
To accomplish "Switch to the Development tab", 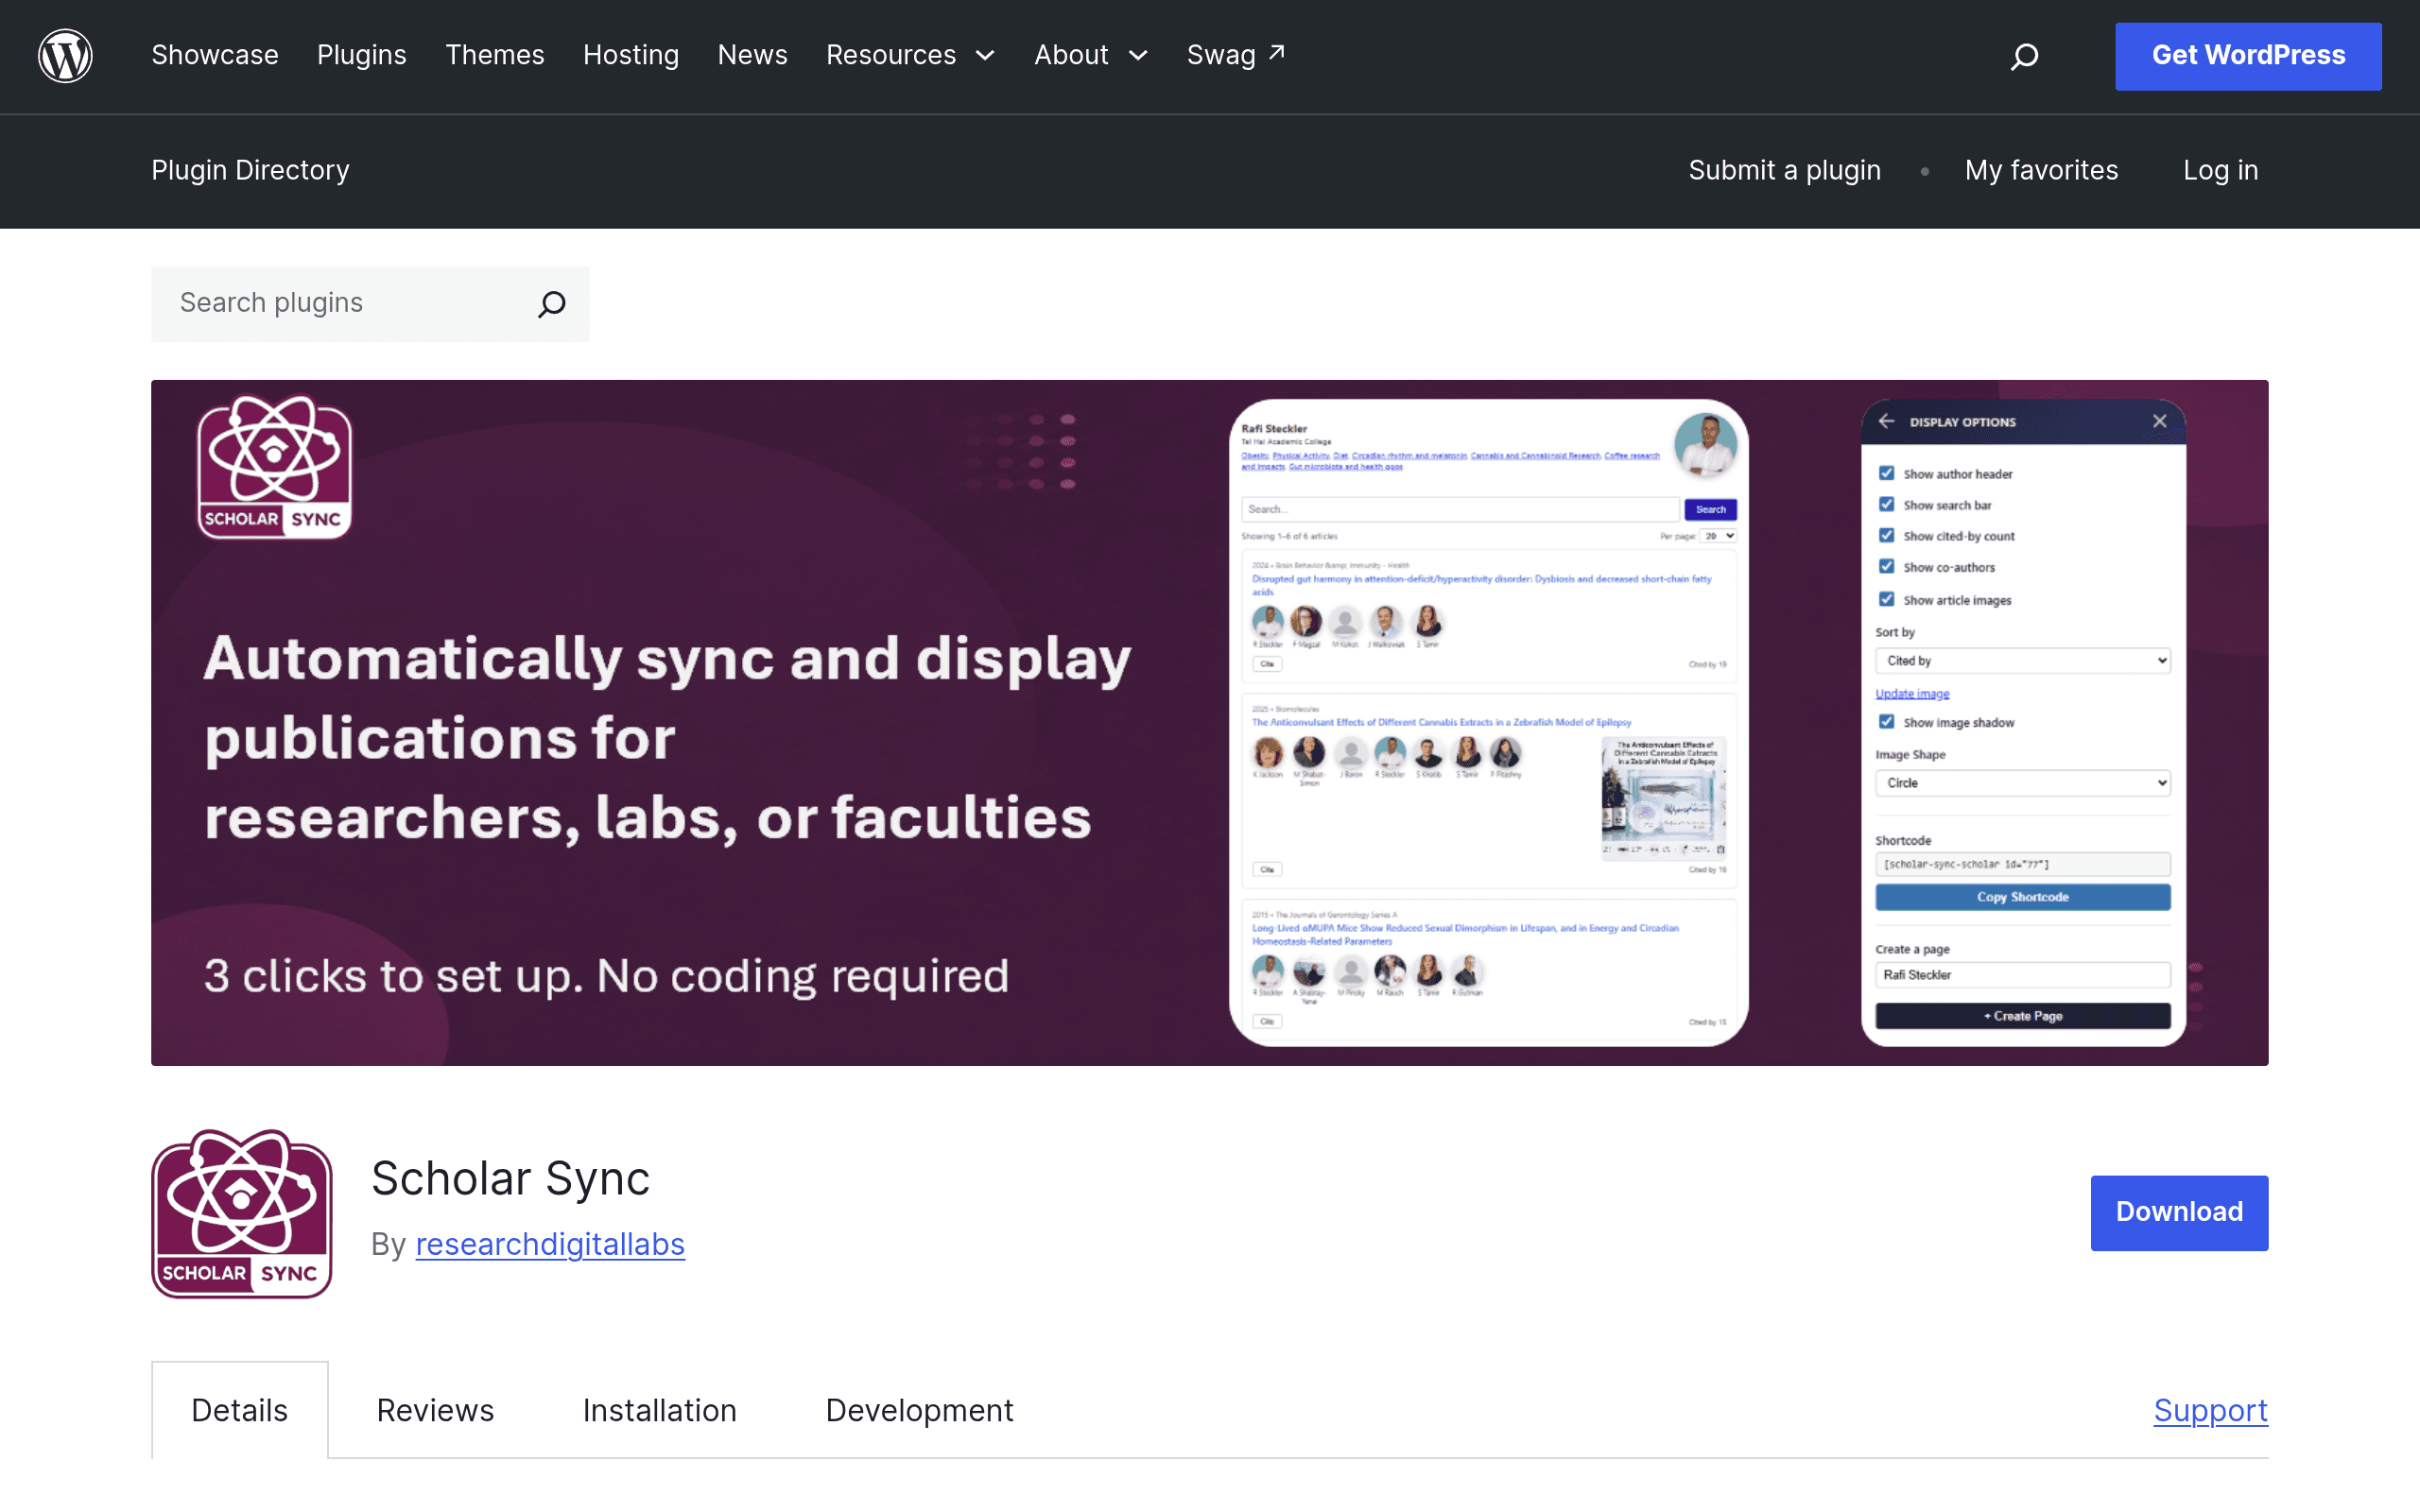I will [920, 1410].
